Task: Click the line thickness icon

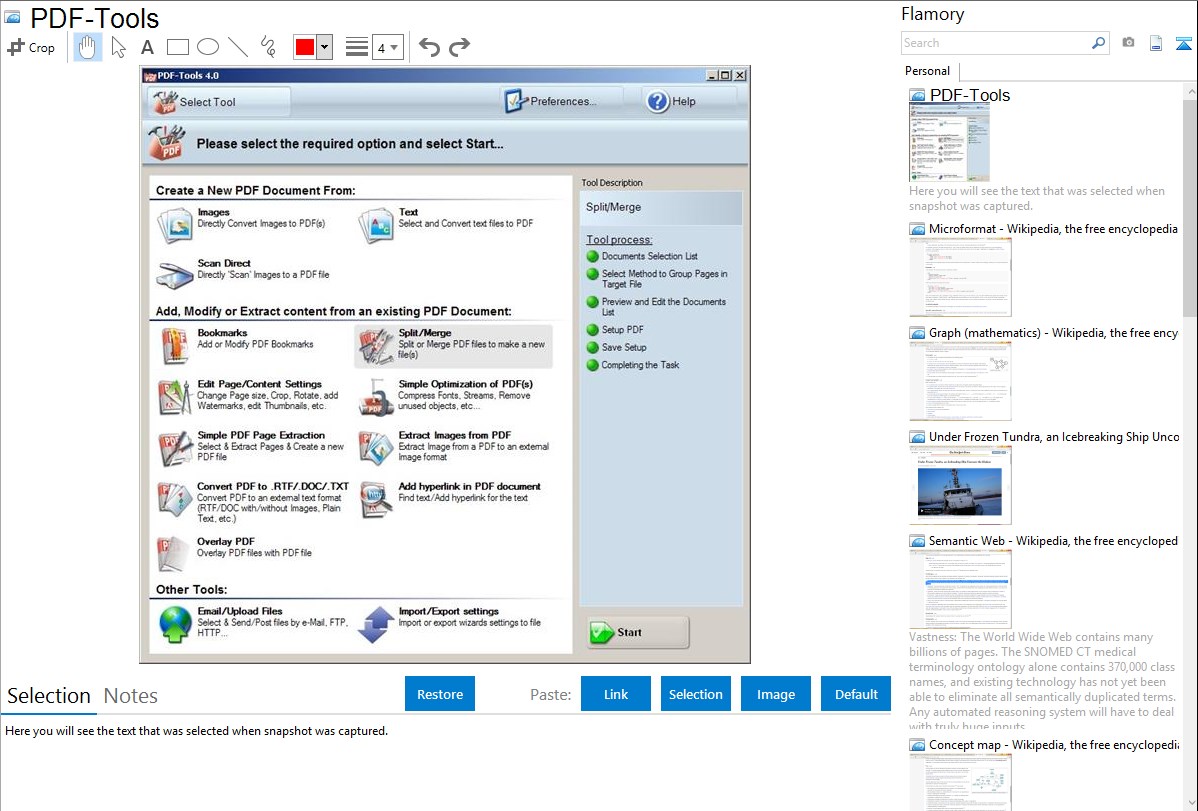Action: click(356, 47)
